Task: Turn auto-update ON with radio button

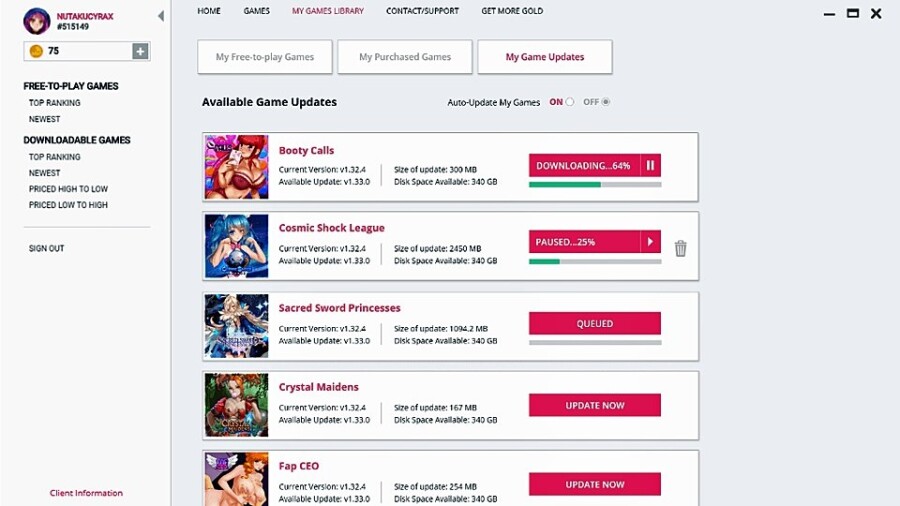Action: tap(569, 102)
